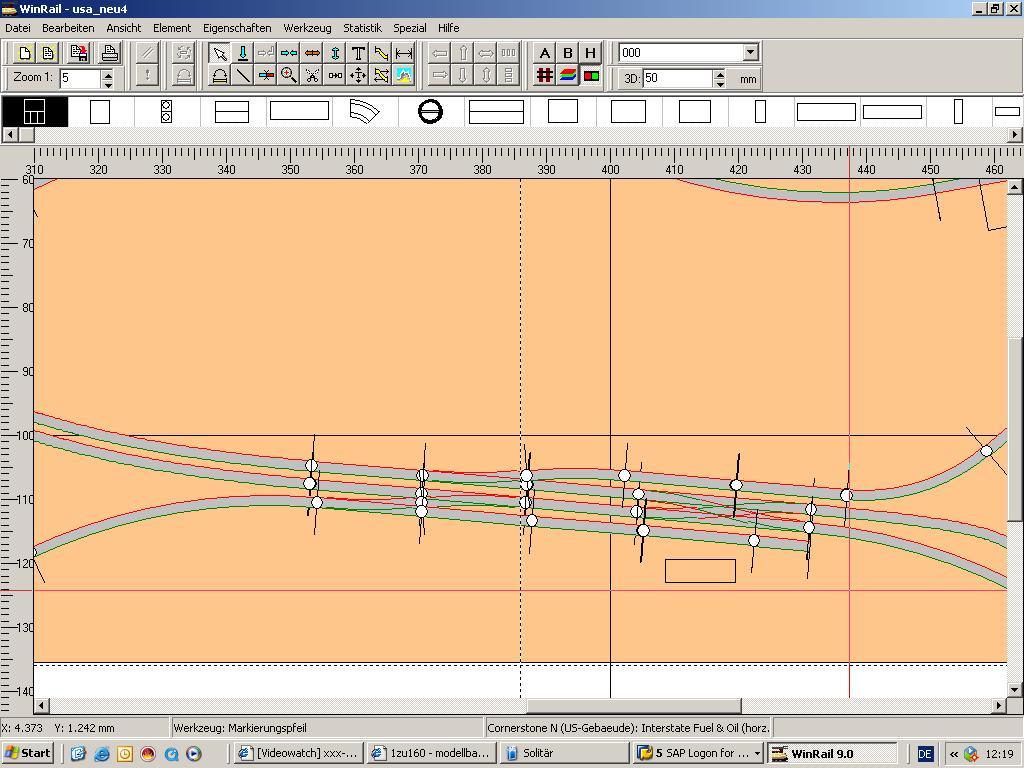Open the Statistik menu
Image resolution: width=1024 pixels, height=768 pixels.
pos(362,28)
